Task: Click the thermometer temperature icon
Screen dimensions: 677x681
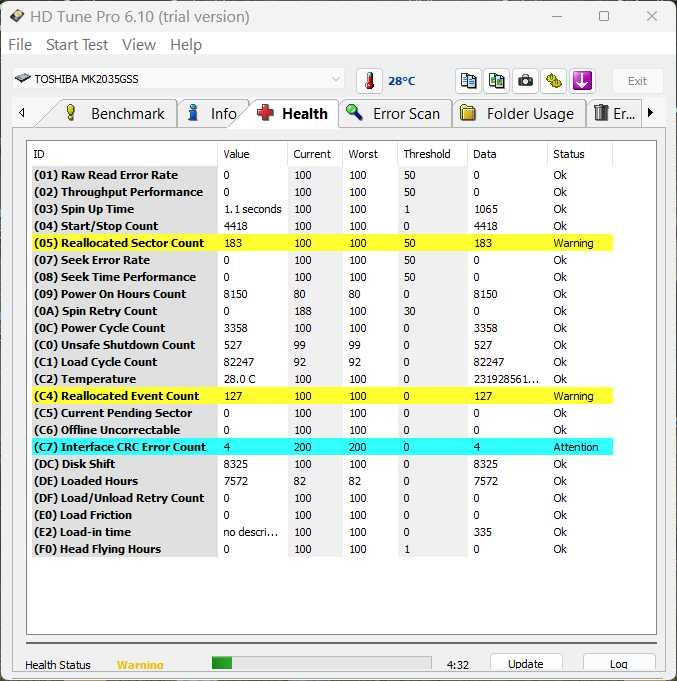Action: [x=369, y=81]
